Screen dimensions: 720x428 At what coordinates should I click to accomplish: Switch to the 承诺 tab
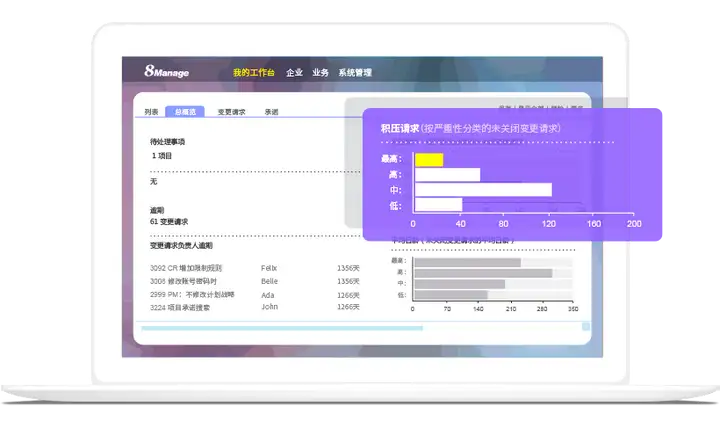click(271, 112)
